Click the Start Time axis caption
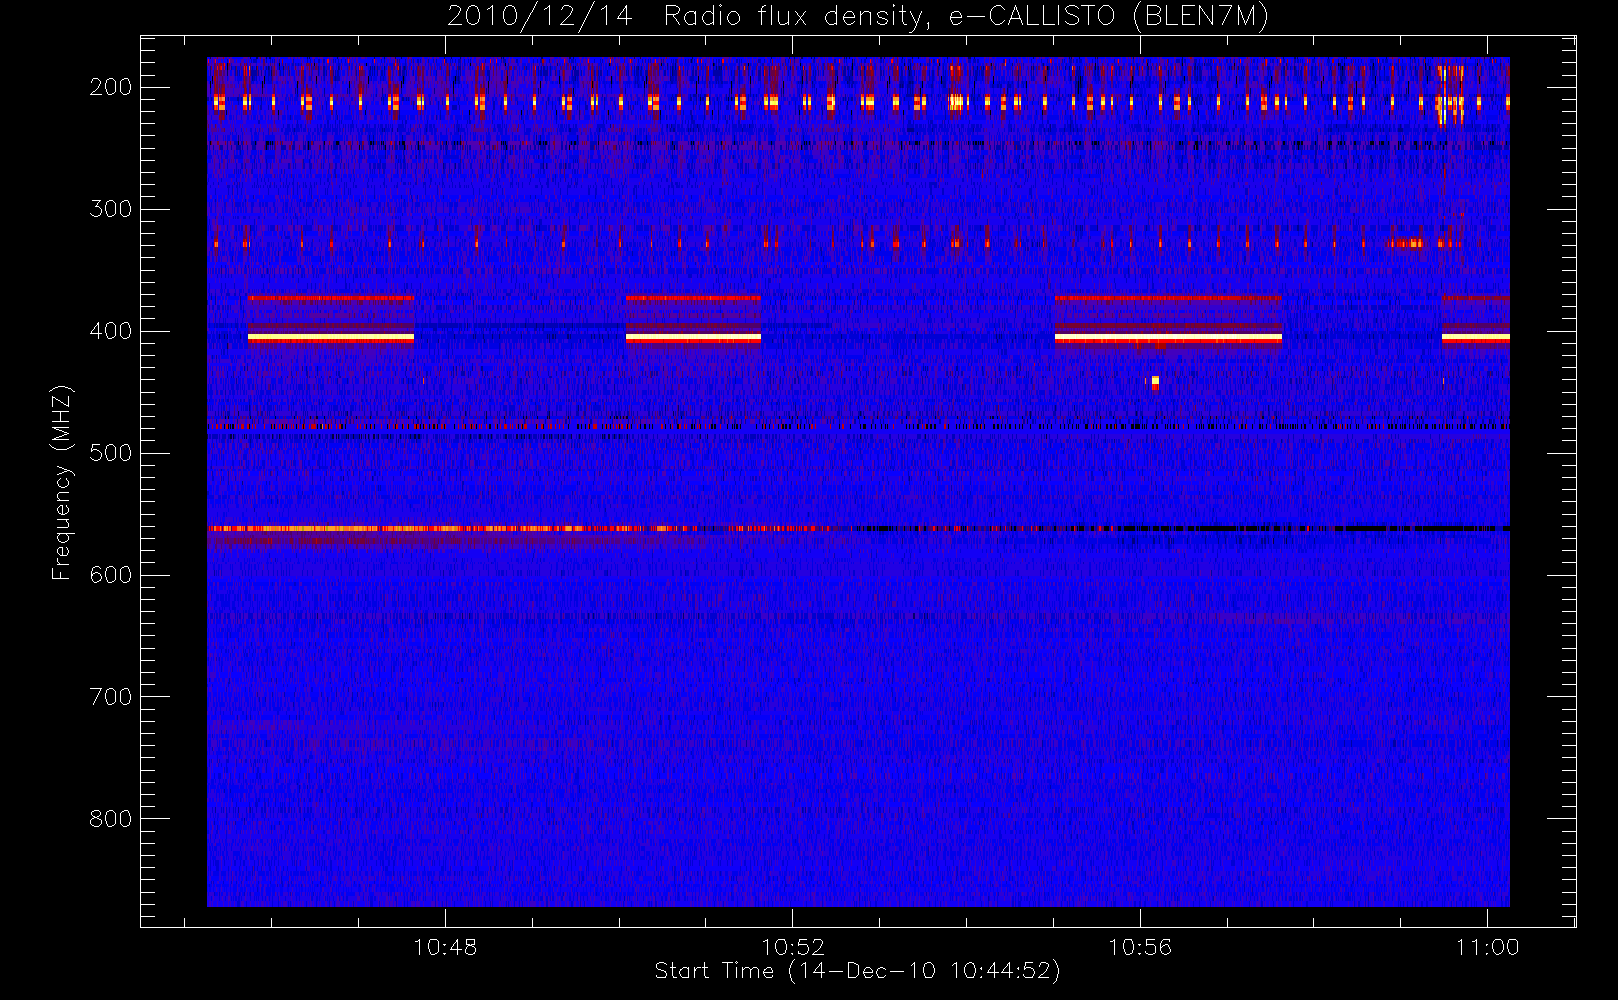 pyautogui.click(x=857, y=971)
